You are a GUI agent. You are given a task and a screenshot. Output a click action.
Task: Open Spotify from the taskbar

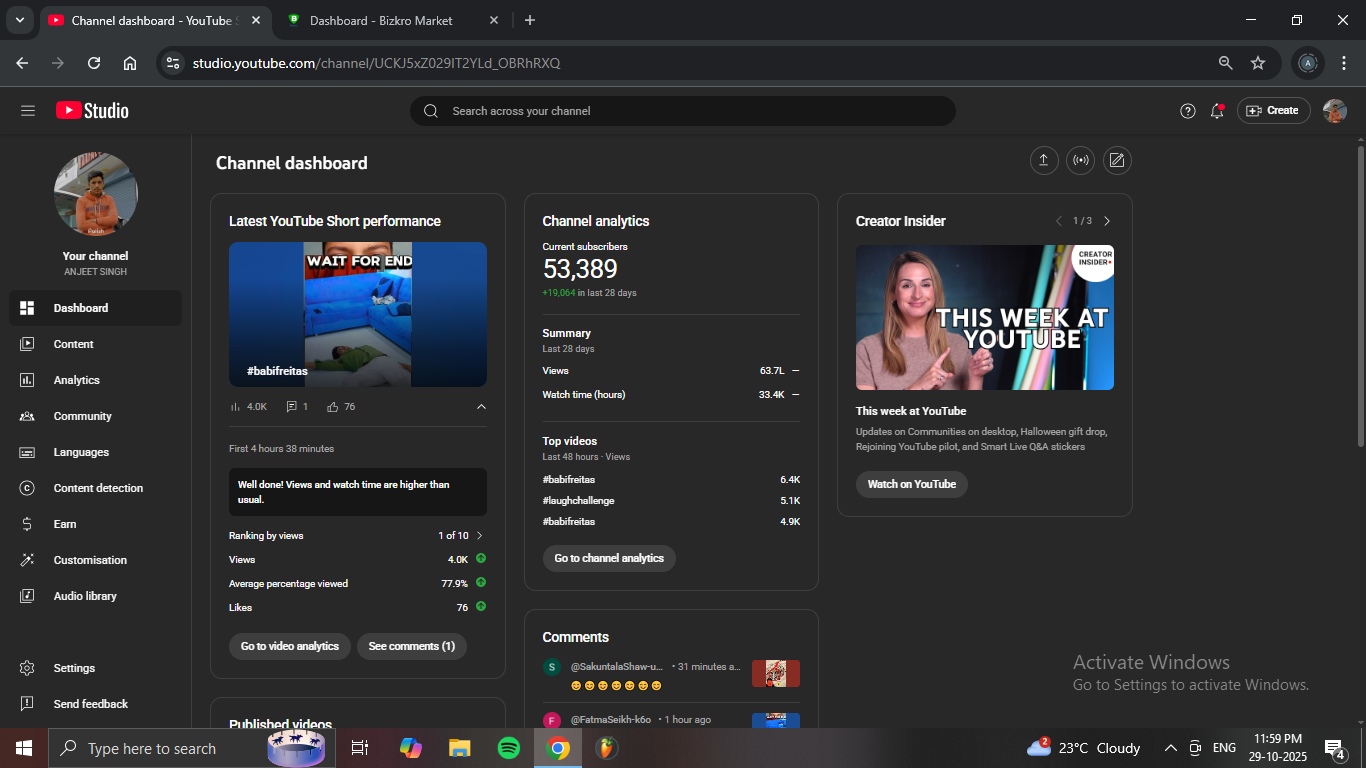tap(509, 748)
